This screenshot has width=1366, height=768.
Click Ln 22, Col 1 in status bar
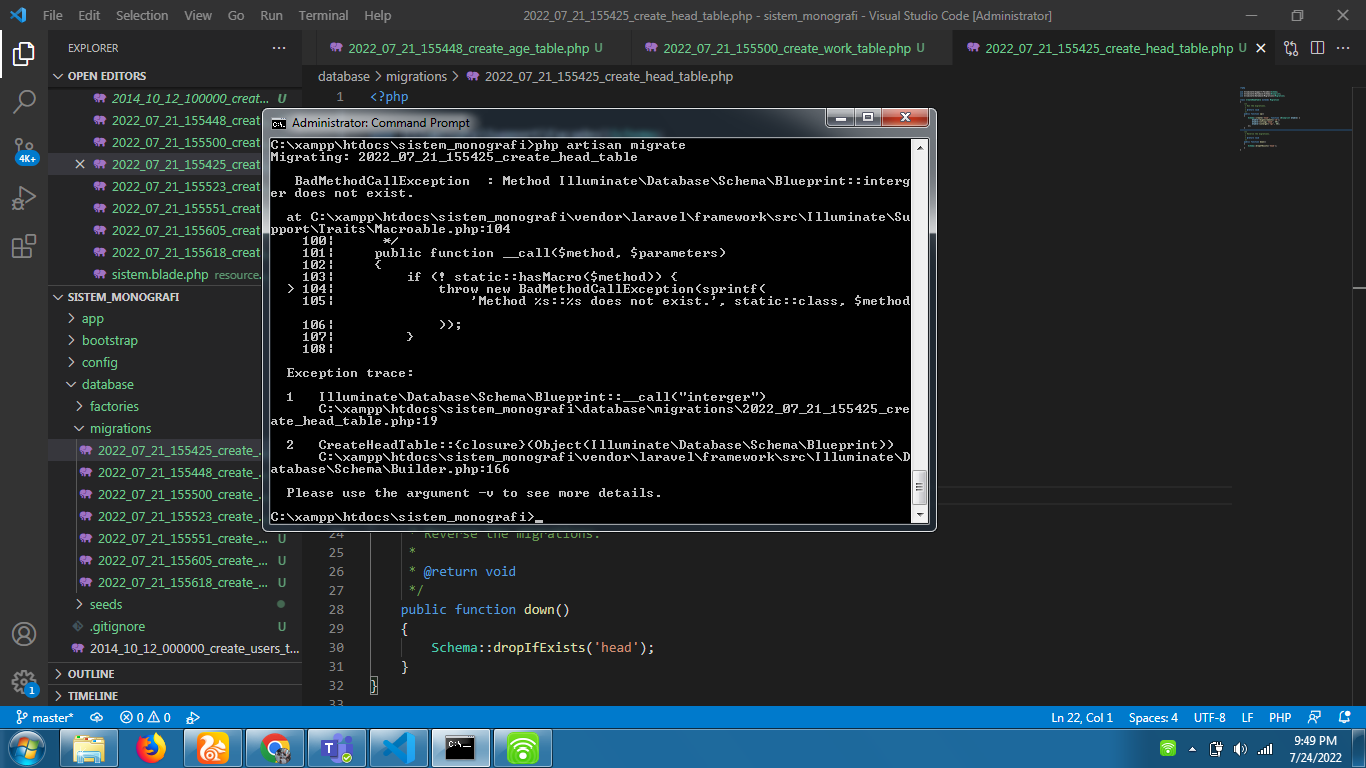click(1082, 717)
